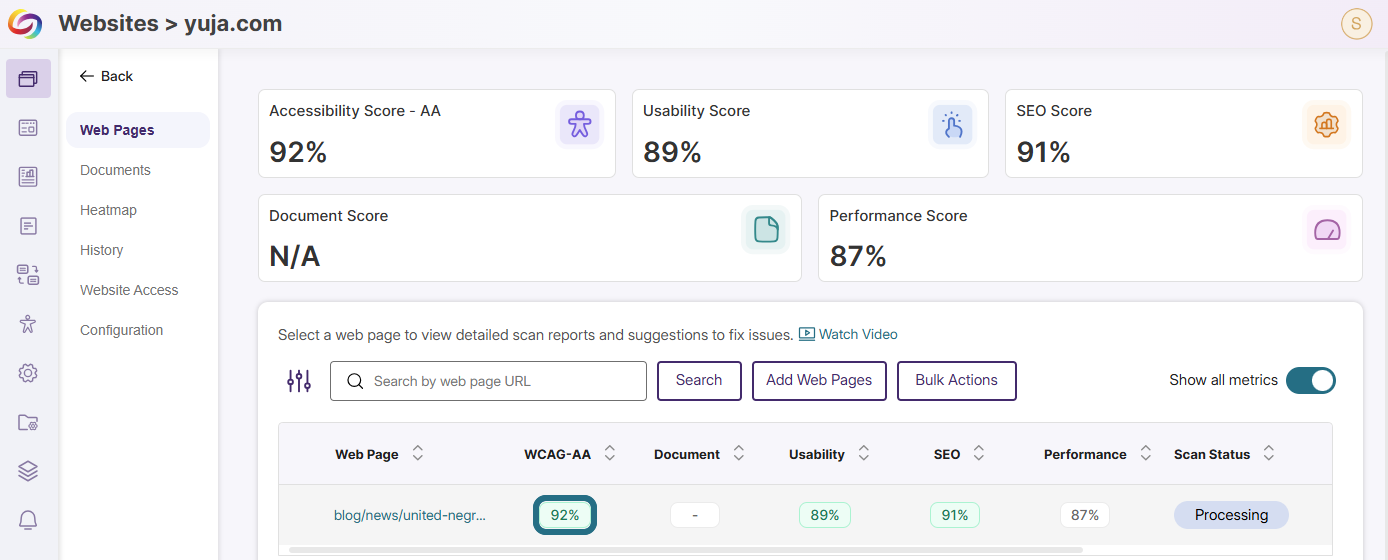Sort by Performance column
Image resolution: width=1388 pixels, height=560 pixels.
pos(1146,454)
